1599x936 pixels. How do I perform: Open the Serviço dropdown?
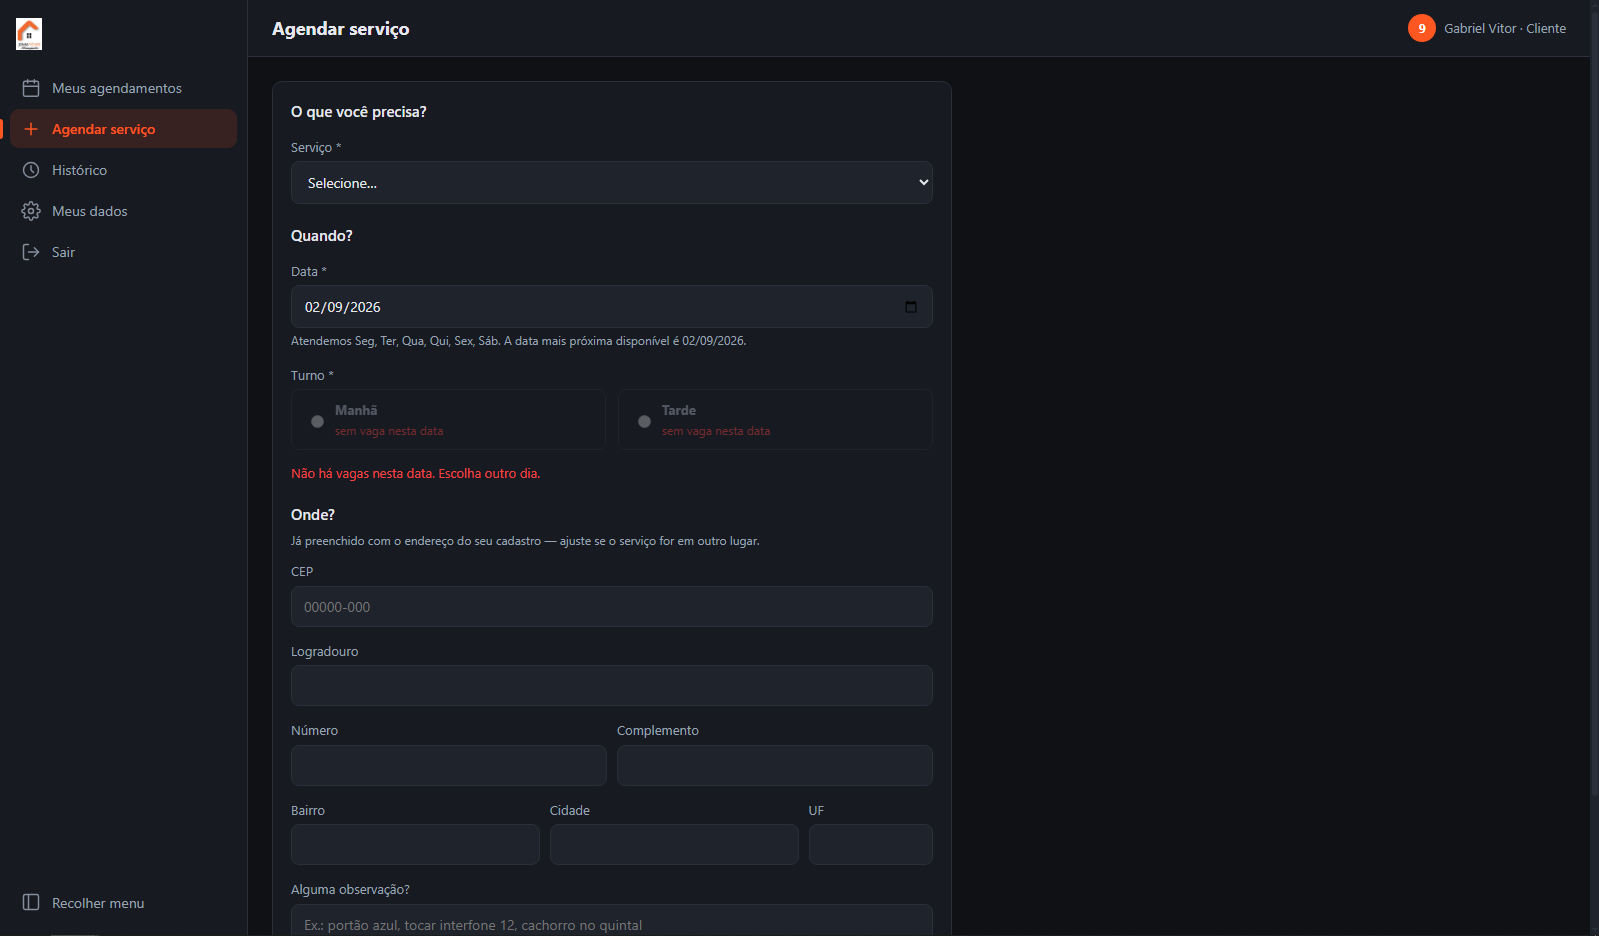[x=612, y=183]
